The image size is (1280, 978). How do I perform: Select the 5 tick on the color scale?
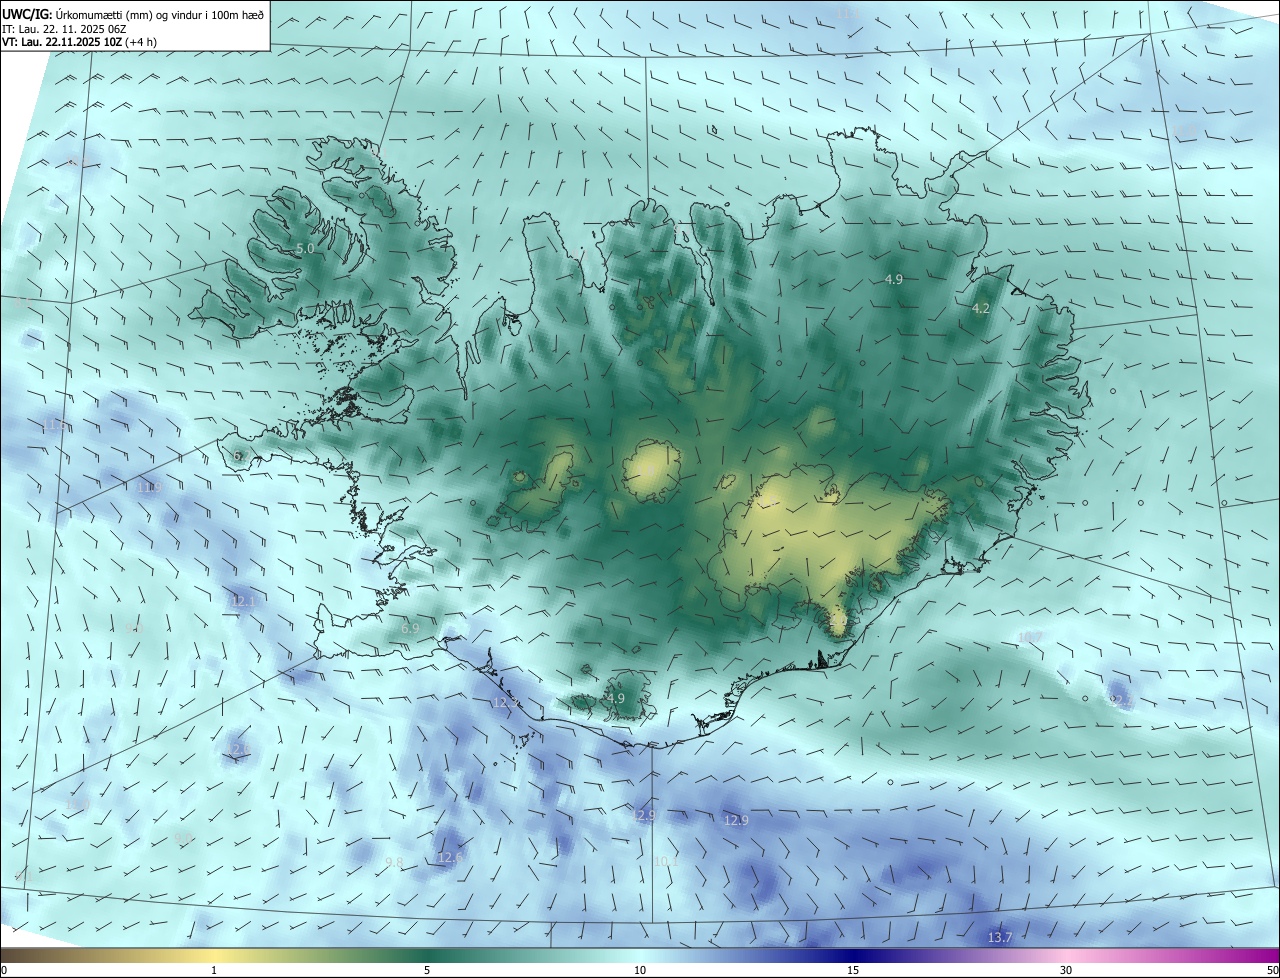click(x=427, y=970)
